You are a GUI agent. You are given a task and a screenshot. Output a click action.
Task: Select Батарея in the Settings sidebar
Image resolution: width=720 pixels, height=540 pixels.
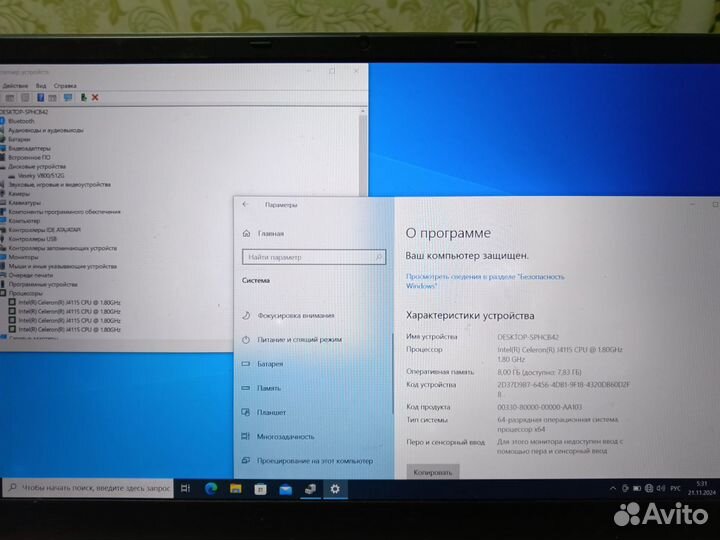coord(270,364)
